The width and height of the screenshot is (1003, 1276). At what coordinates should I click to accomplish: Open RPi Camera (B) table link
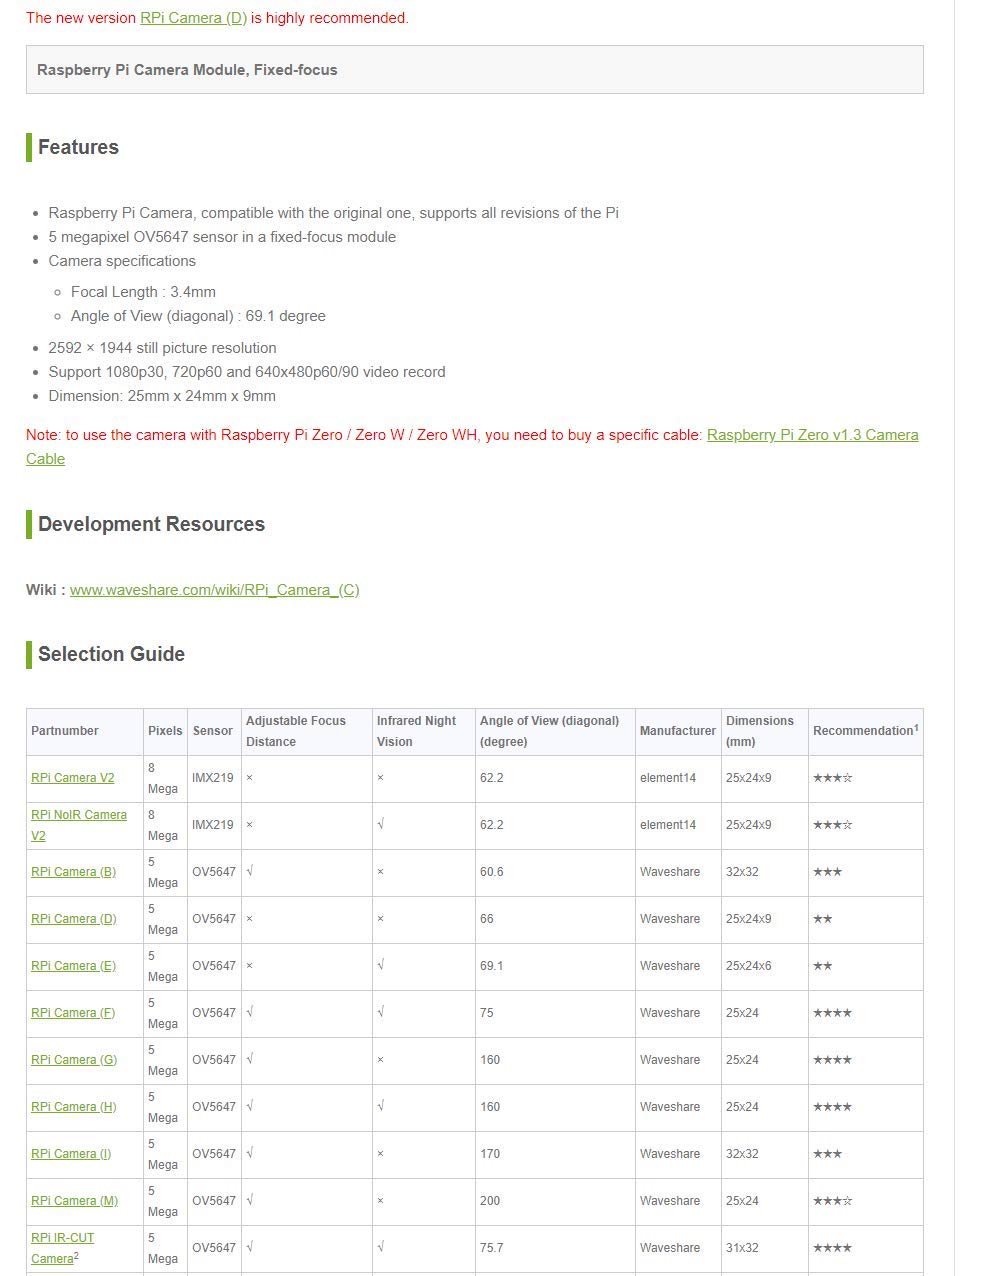point(73,872)
